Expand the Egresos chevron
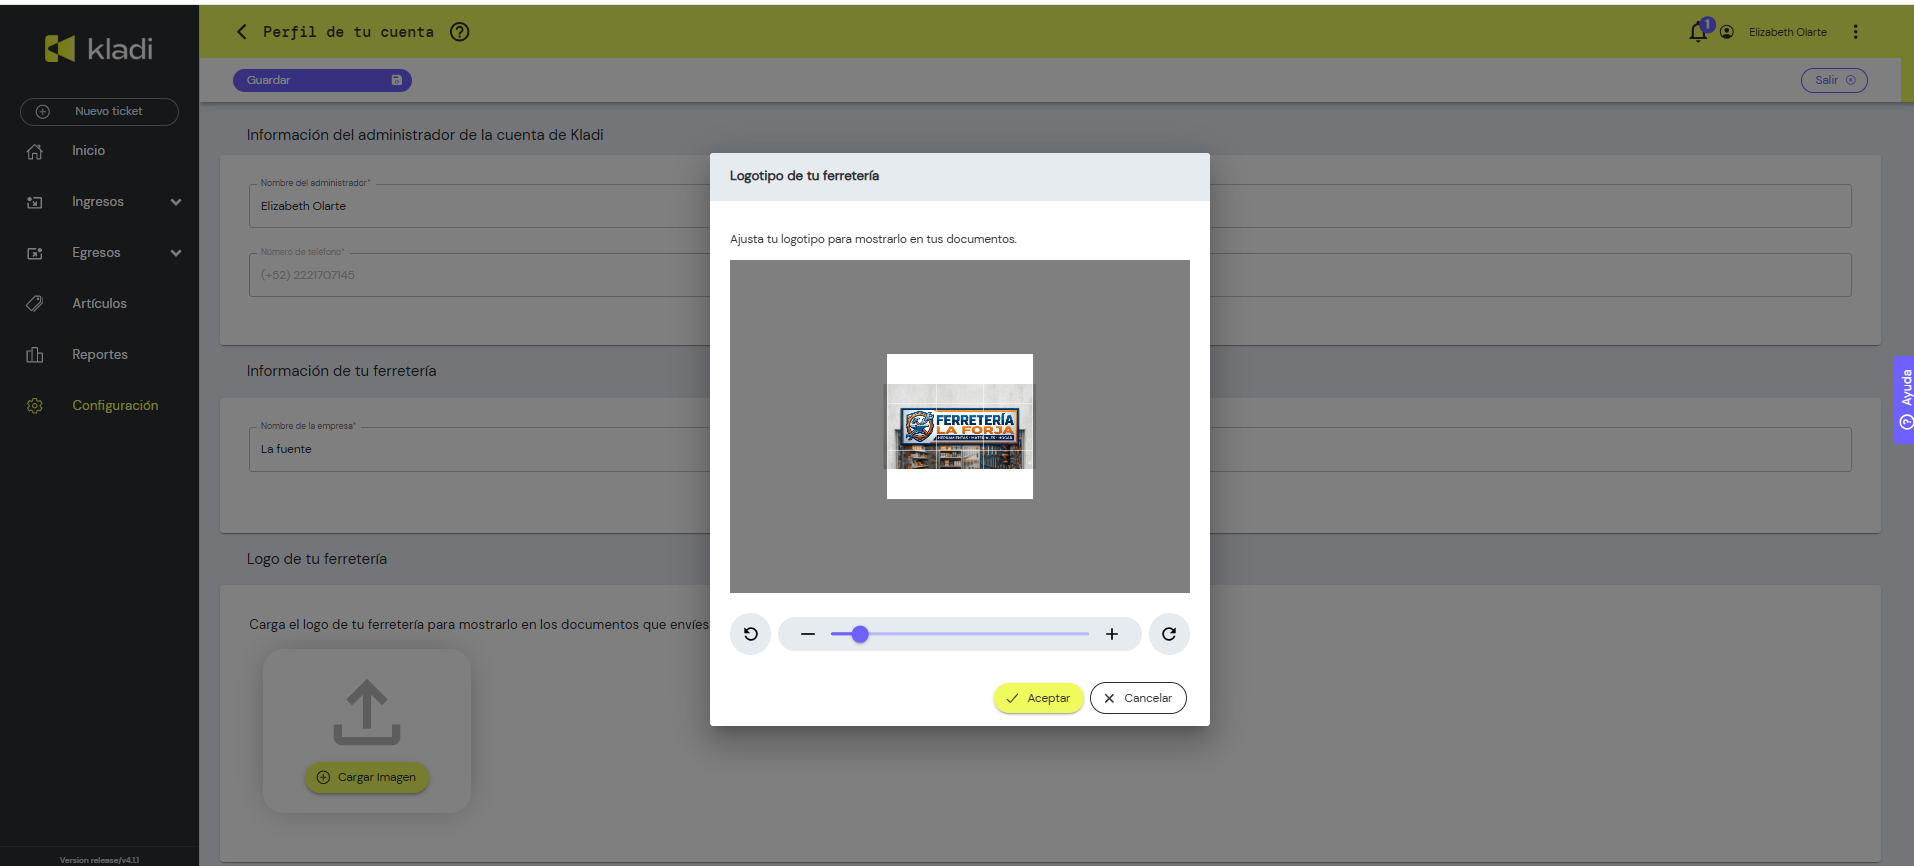 [x=176, y=253]
